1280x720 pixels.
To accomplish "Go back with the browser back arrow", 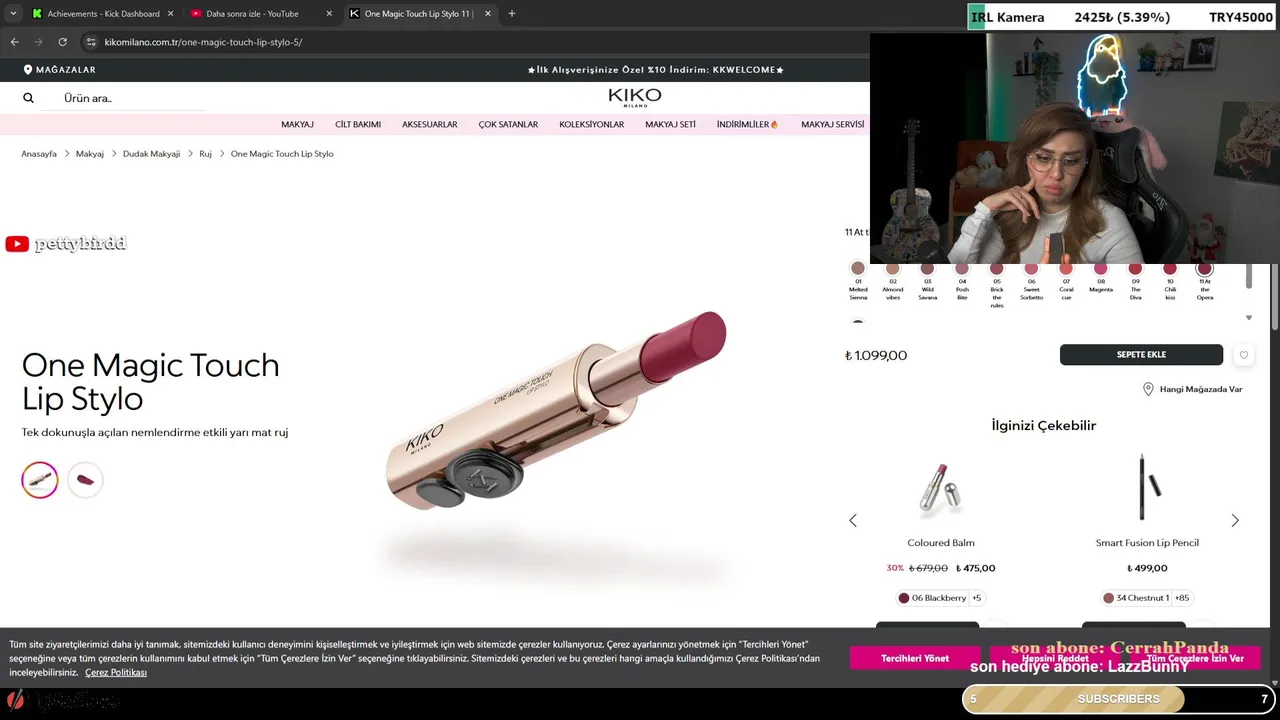I will (14, 42).
